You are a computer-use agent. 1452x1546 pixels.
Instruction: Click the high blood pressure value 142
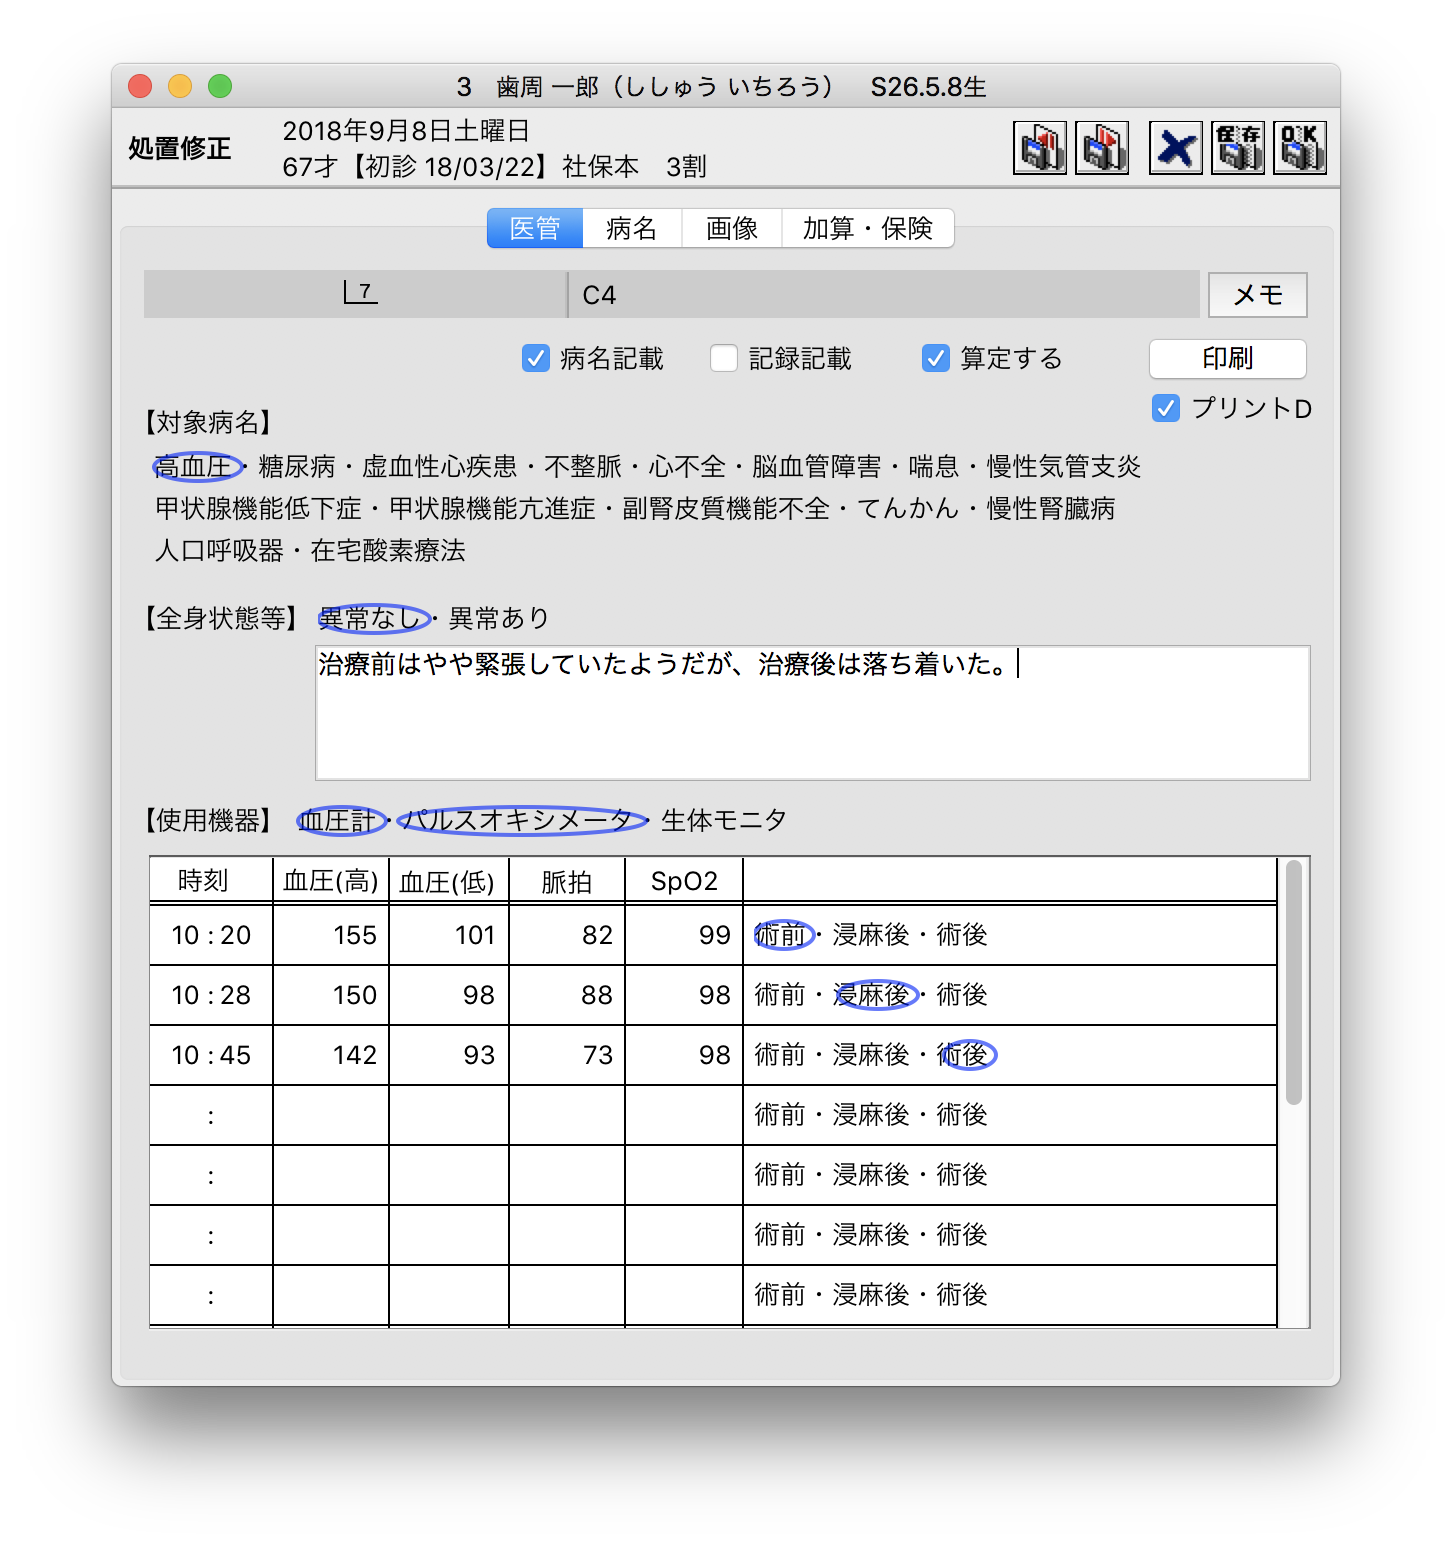331,1055
